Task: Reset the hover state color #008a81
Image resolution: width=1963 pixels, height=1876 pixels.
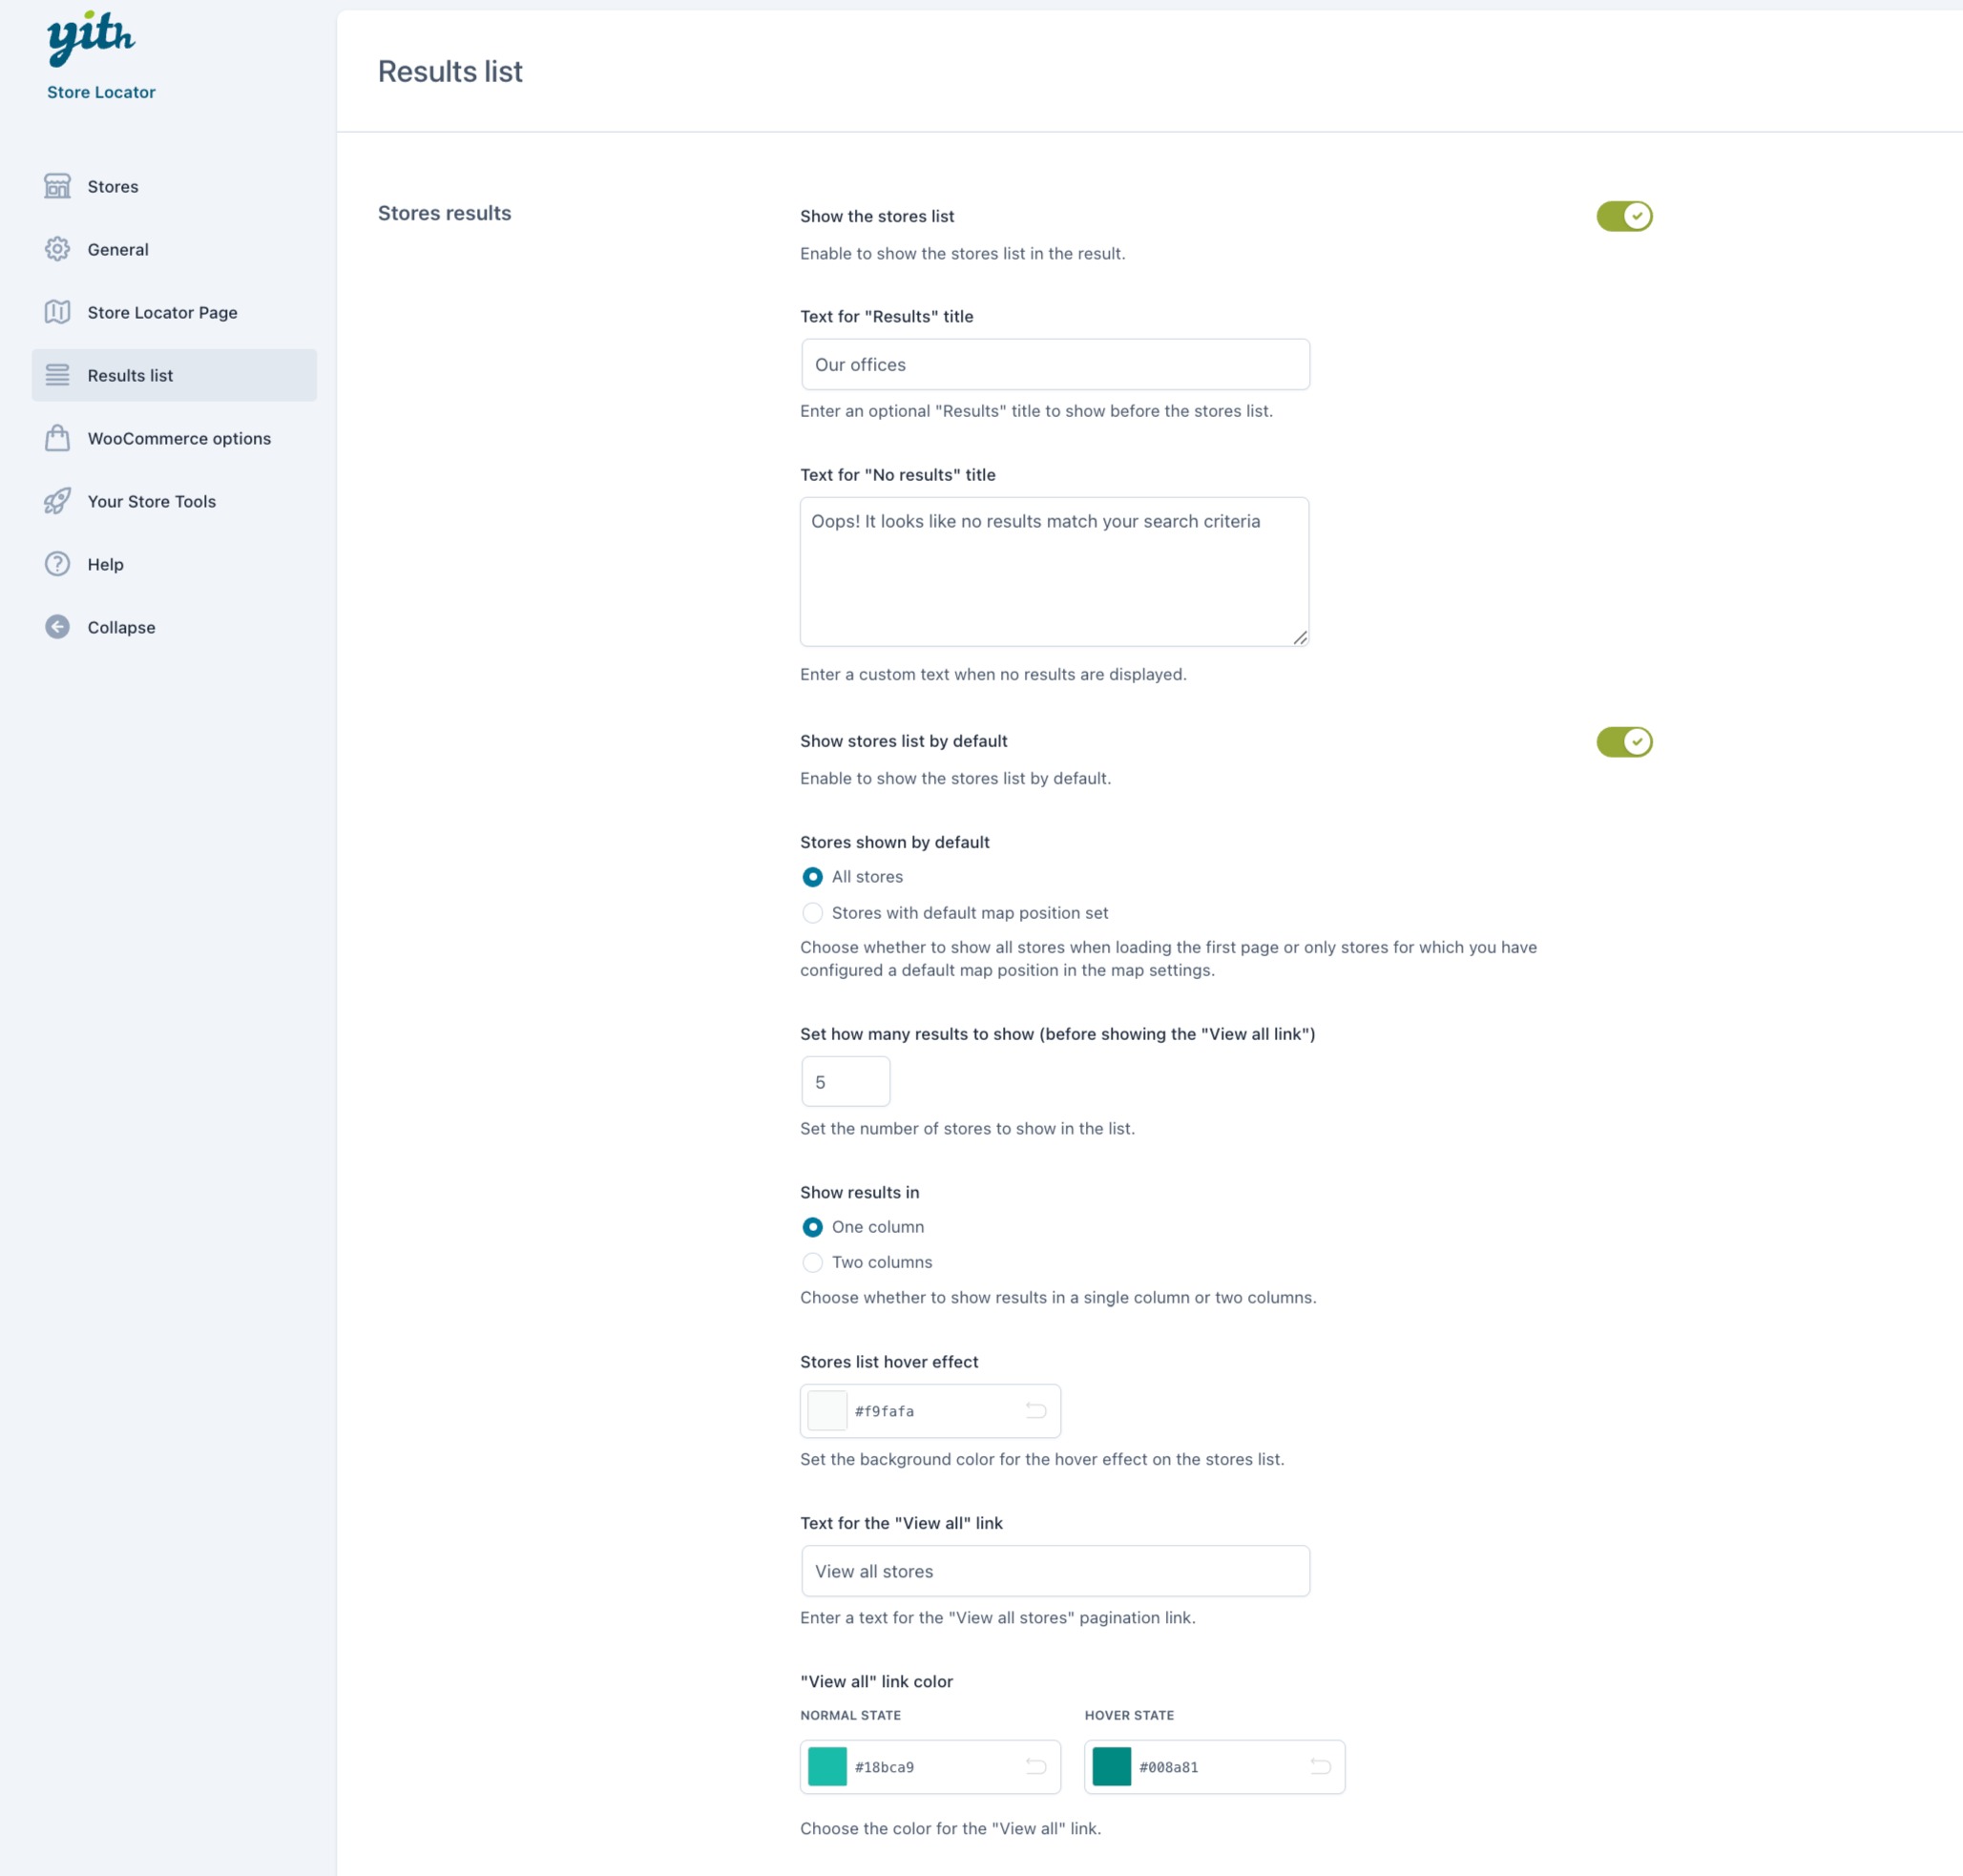Action: pyautogui.click(x=1320, y=1766)
